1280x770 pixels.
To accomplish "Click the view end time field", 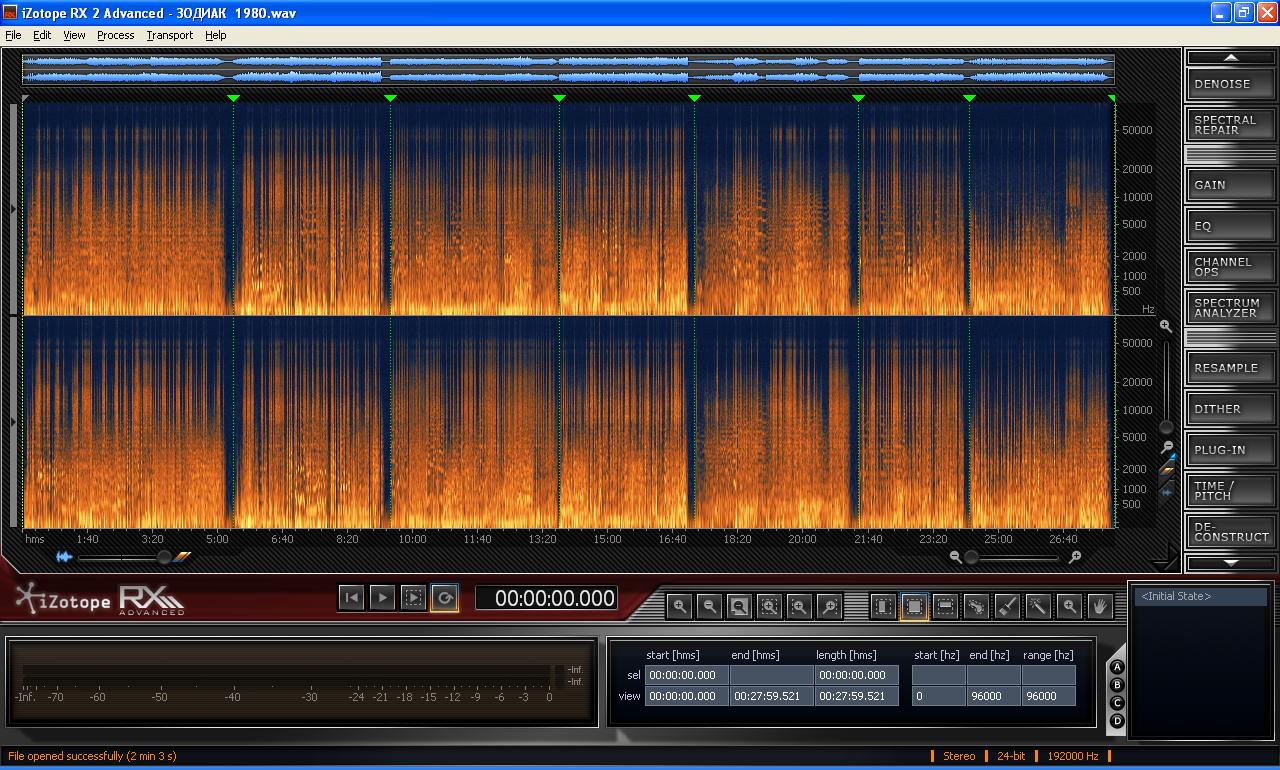I will pos(771,696).
